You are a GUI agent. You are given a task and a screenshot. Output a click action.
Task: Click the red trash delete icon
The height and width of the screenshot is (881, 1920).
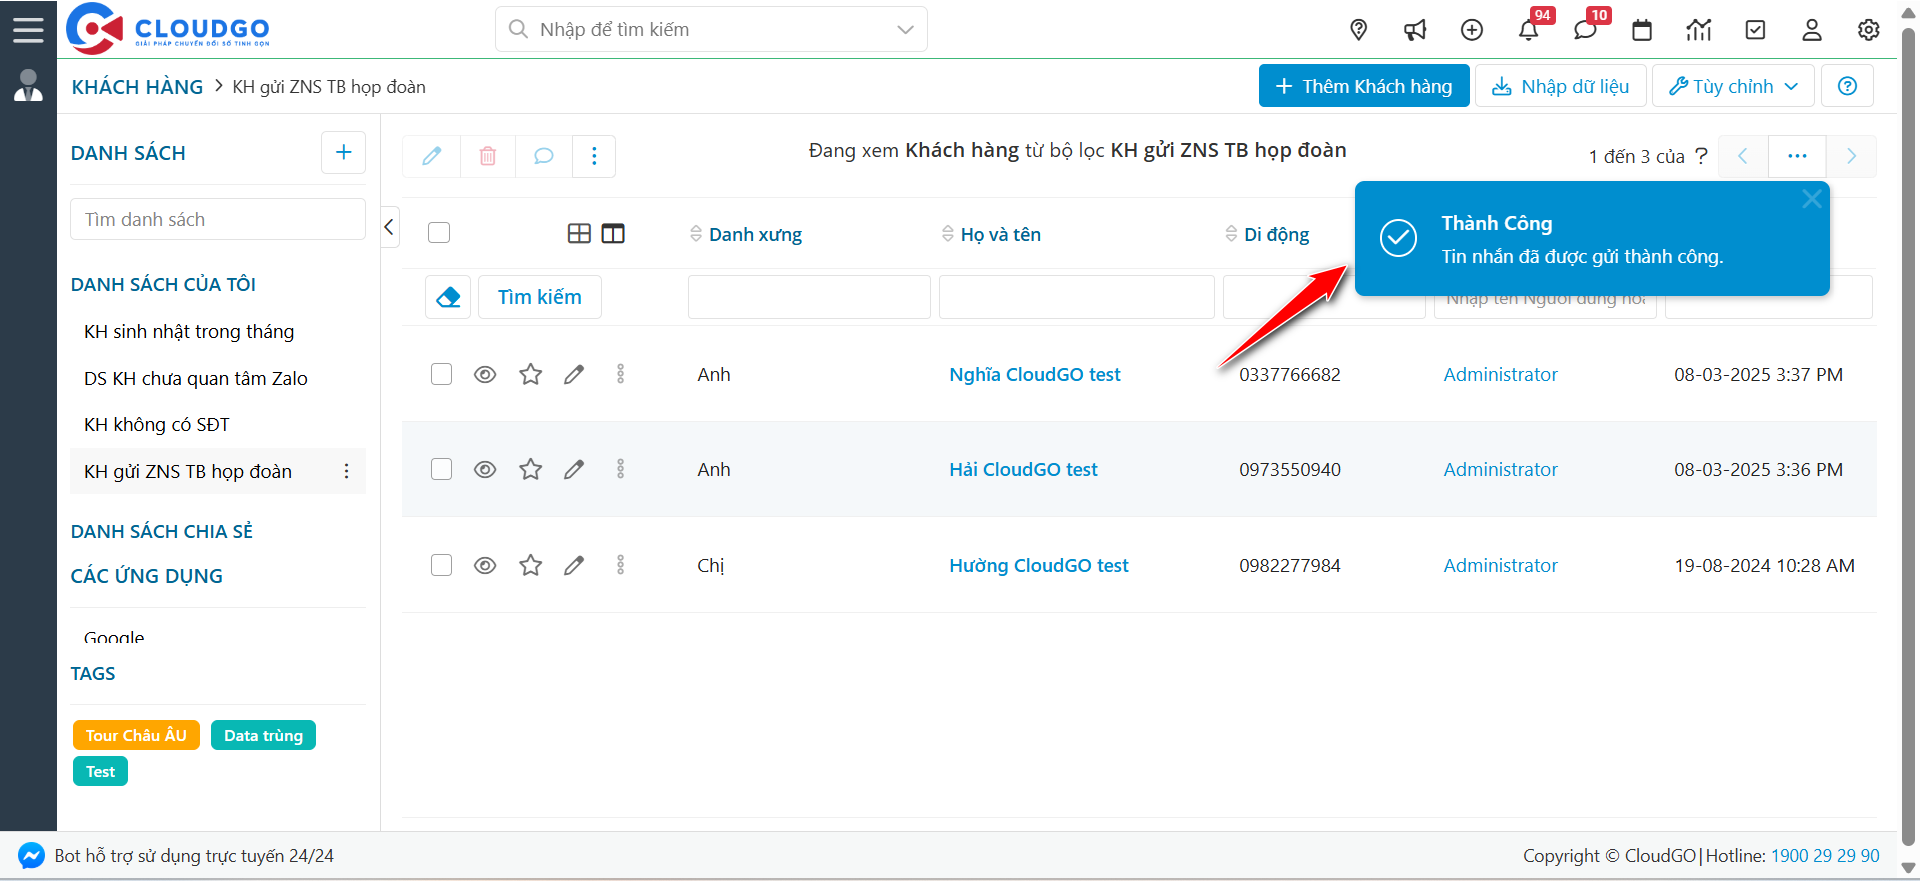488,156
